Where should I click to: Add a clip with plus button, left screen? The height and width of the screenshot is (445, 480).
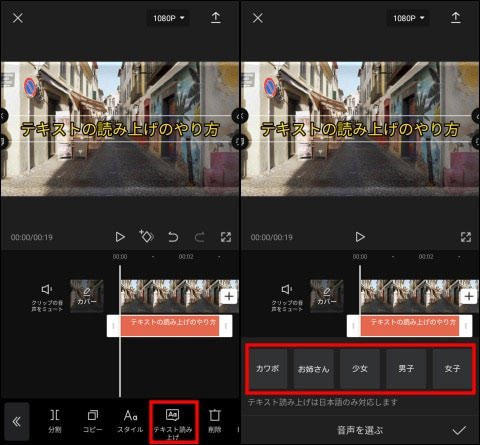229,296
